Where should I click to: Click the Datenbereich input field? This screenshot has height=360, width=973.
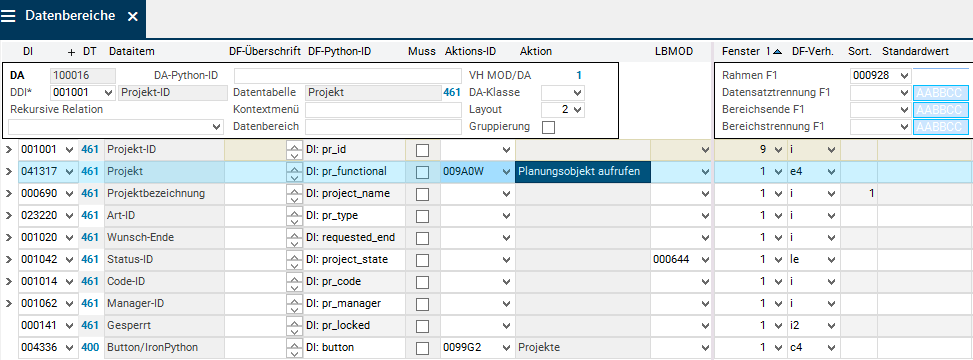coord(383,127)
